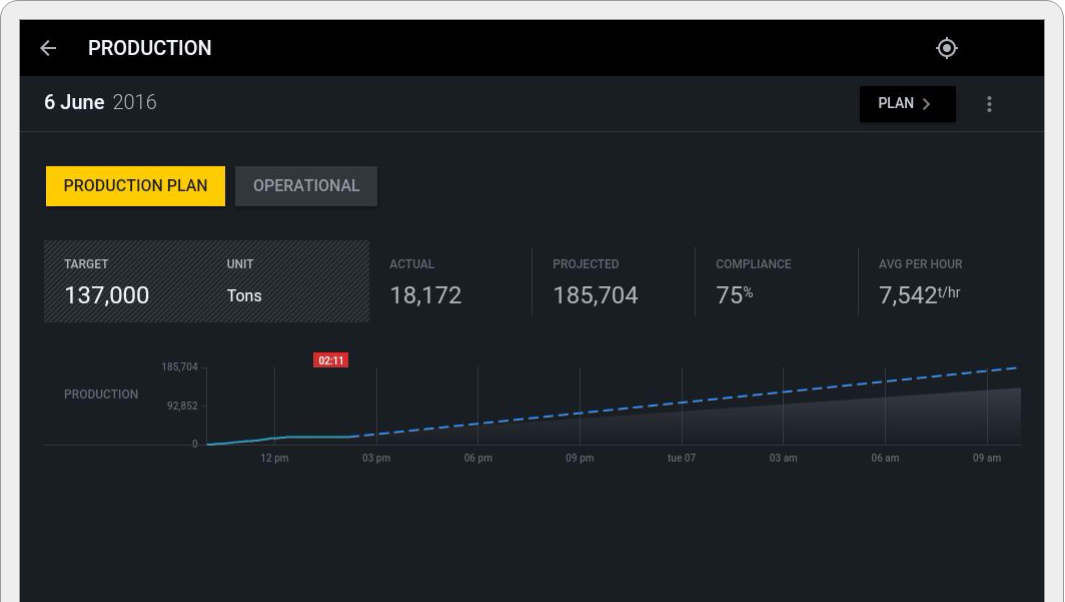Select the 6 June 2016 date
Image resolution: width=1065 pixels, height=602 pixels.
coord(100,102)
